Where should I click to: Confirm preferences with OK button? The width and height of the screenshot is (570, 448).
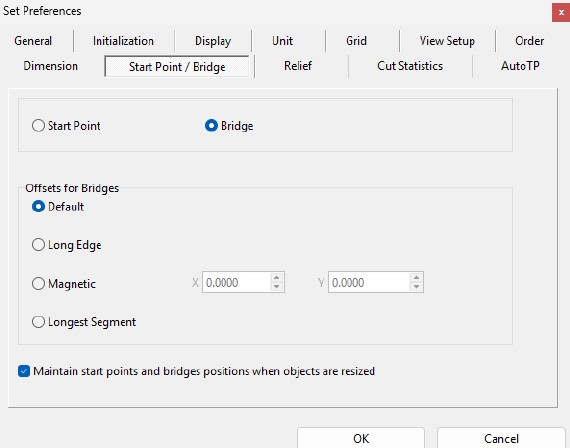[361, 438]
